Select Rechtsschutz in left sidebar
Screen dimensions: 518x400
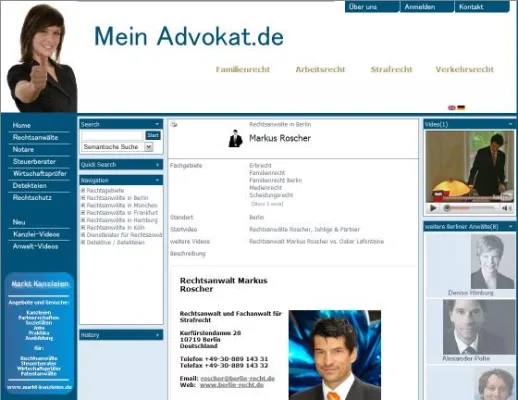click(x=32, y=197)
